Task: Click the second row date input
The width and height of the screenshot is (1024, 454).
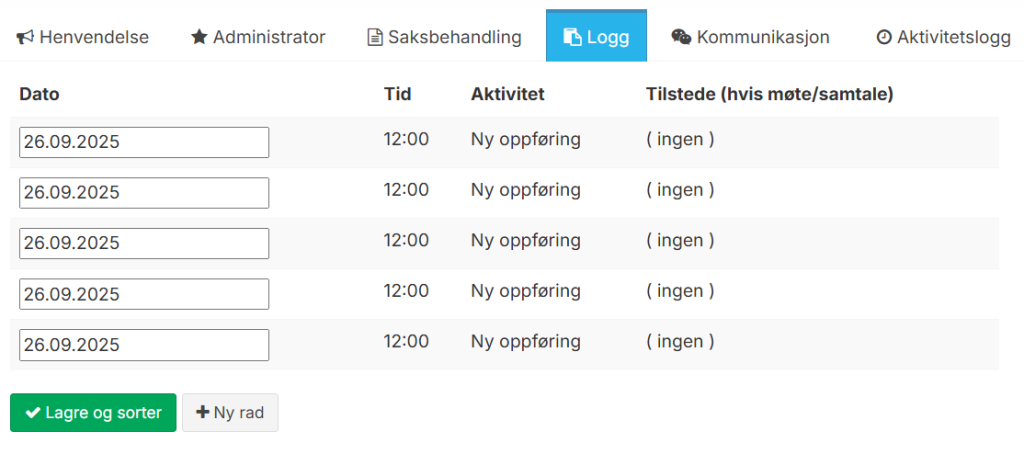Action: click(x=144, y=193)
